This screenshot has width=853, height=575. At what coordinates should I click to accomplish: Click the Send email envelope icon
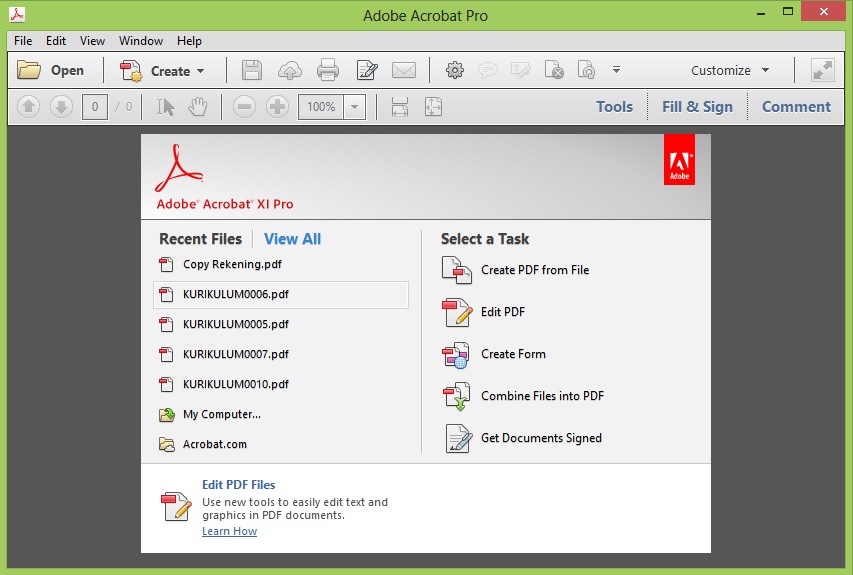(x=404, y=70)
